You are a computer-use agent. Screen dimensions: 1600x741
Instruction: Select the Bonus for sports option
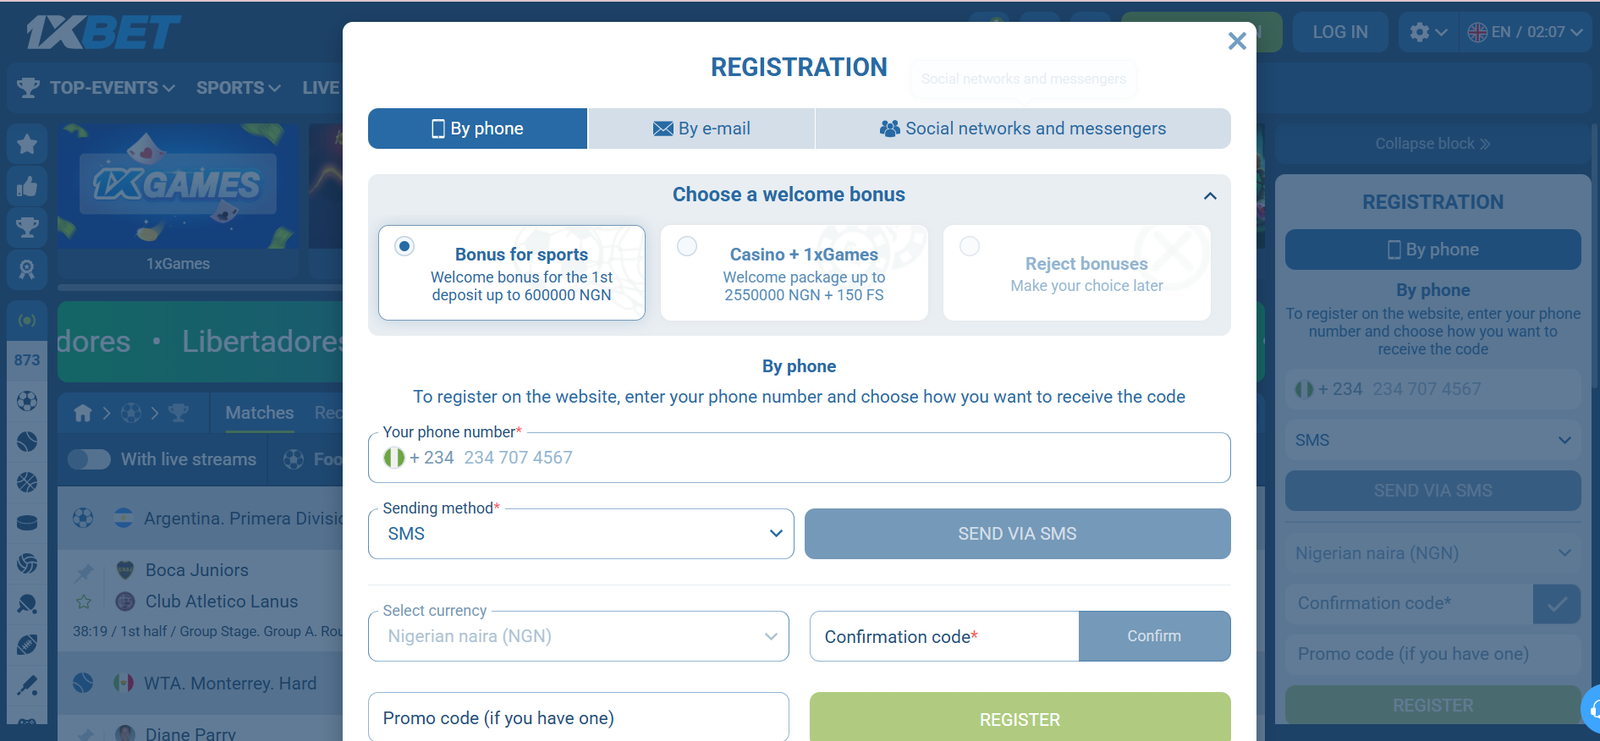point(512,273)
